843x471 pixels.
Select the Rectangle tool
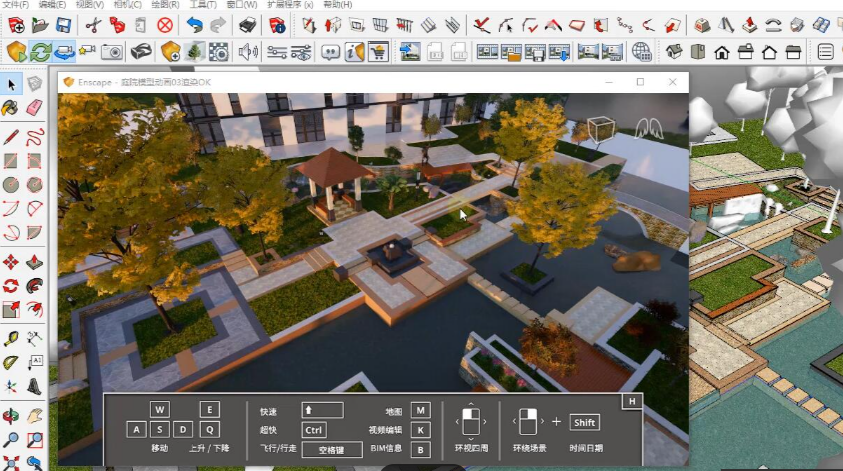11,161
